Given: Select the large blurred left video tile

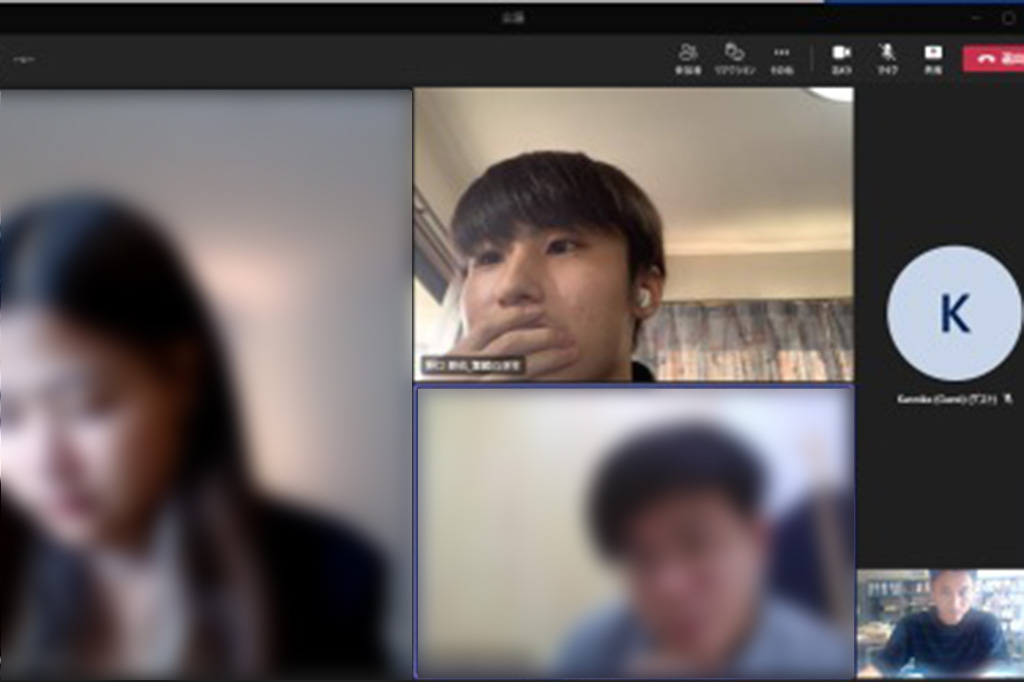Looking at the screenshot, I should pos(205,385).
